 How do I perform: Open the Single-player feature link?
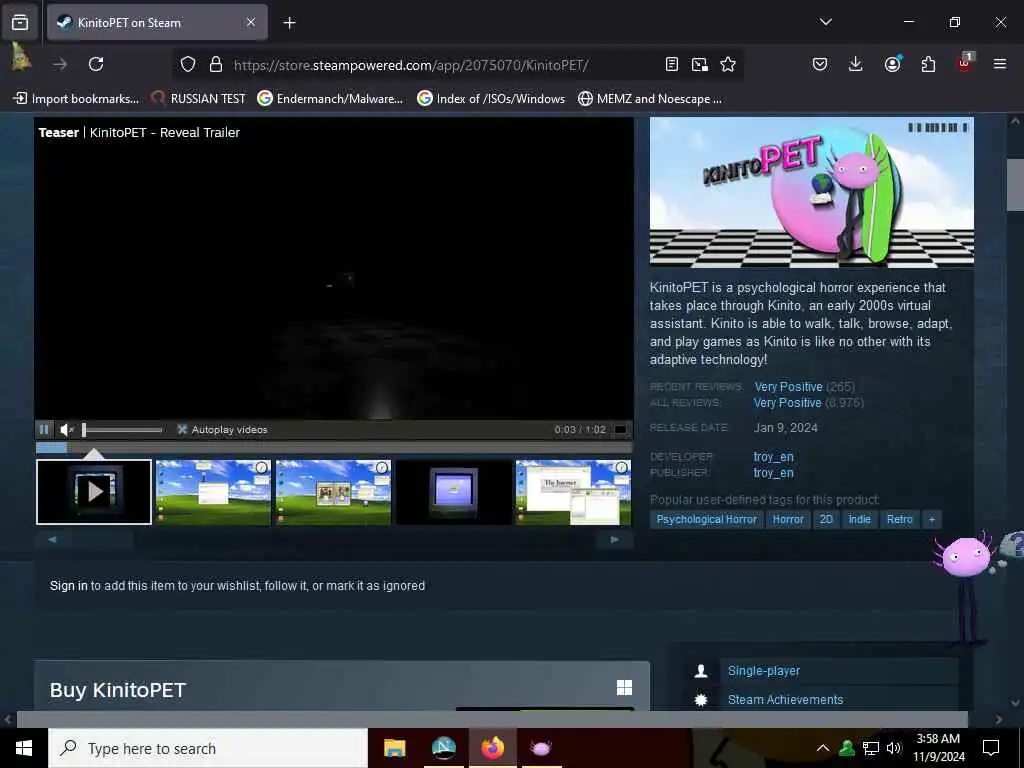[x=763, y=671]
